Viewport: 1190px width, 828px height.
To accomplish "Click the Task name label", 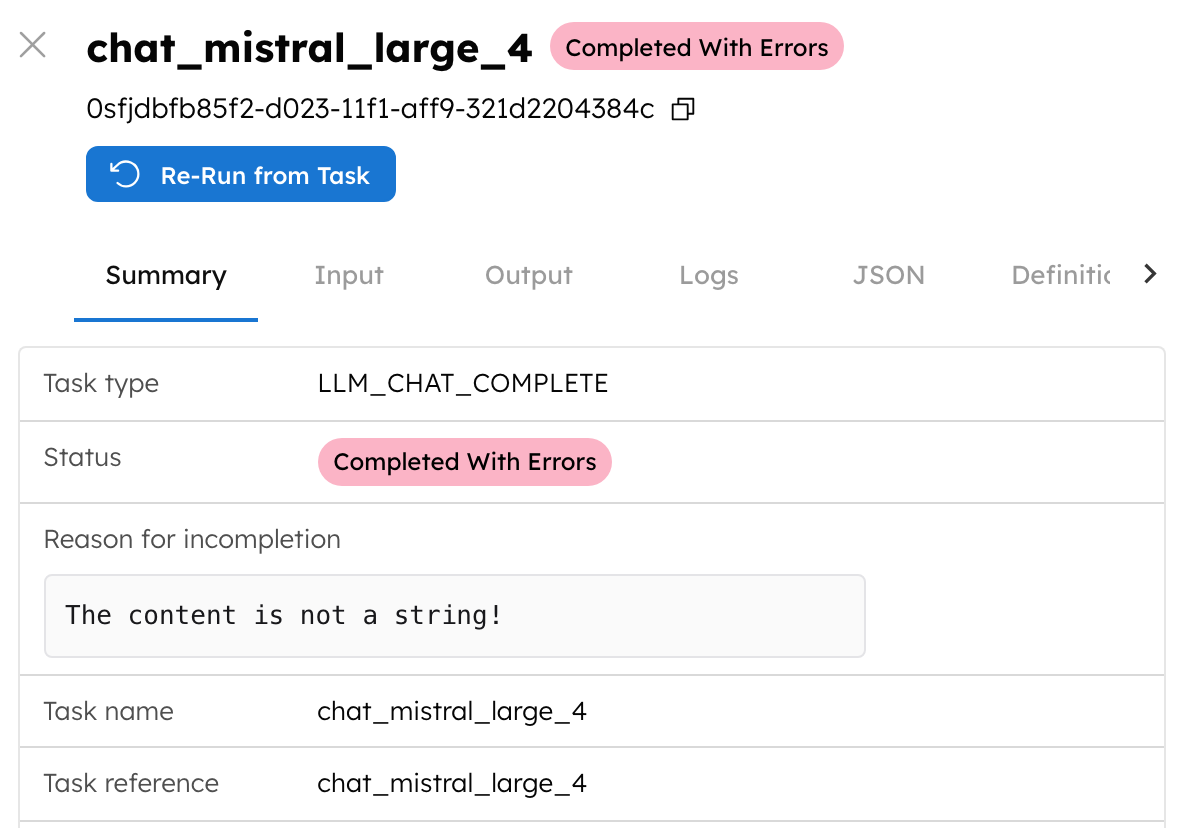I will coord(109,712).
